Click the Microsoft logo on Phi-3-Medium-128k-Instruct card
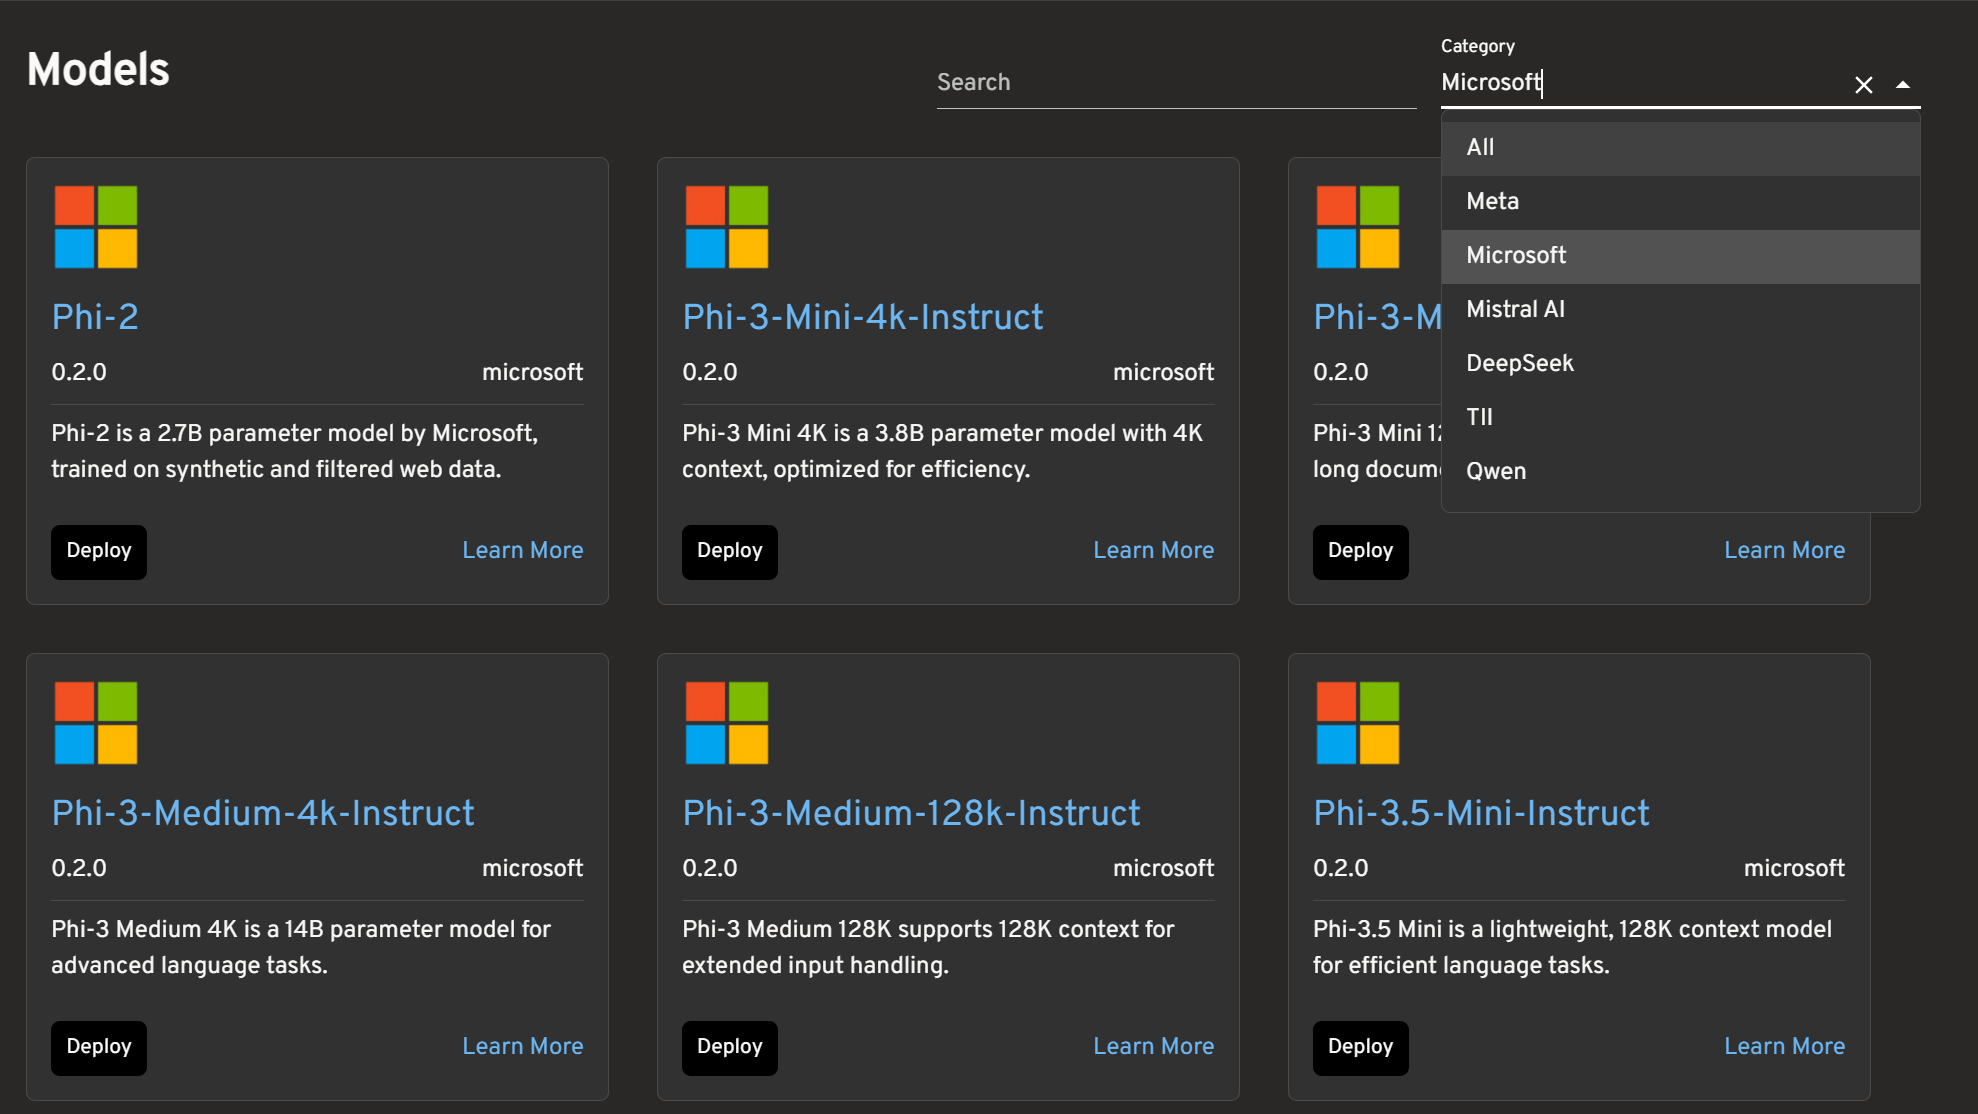 (x=727, y=723)
